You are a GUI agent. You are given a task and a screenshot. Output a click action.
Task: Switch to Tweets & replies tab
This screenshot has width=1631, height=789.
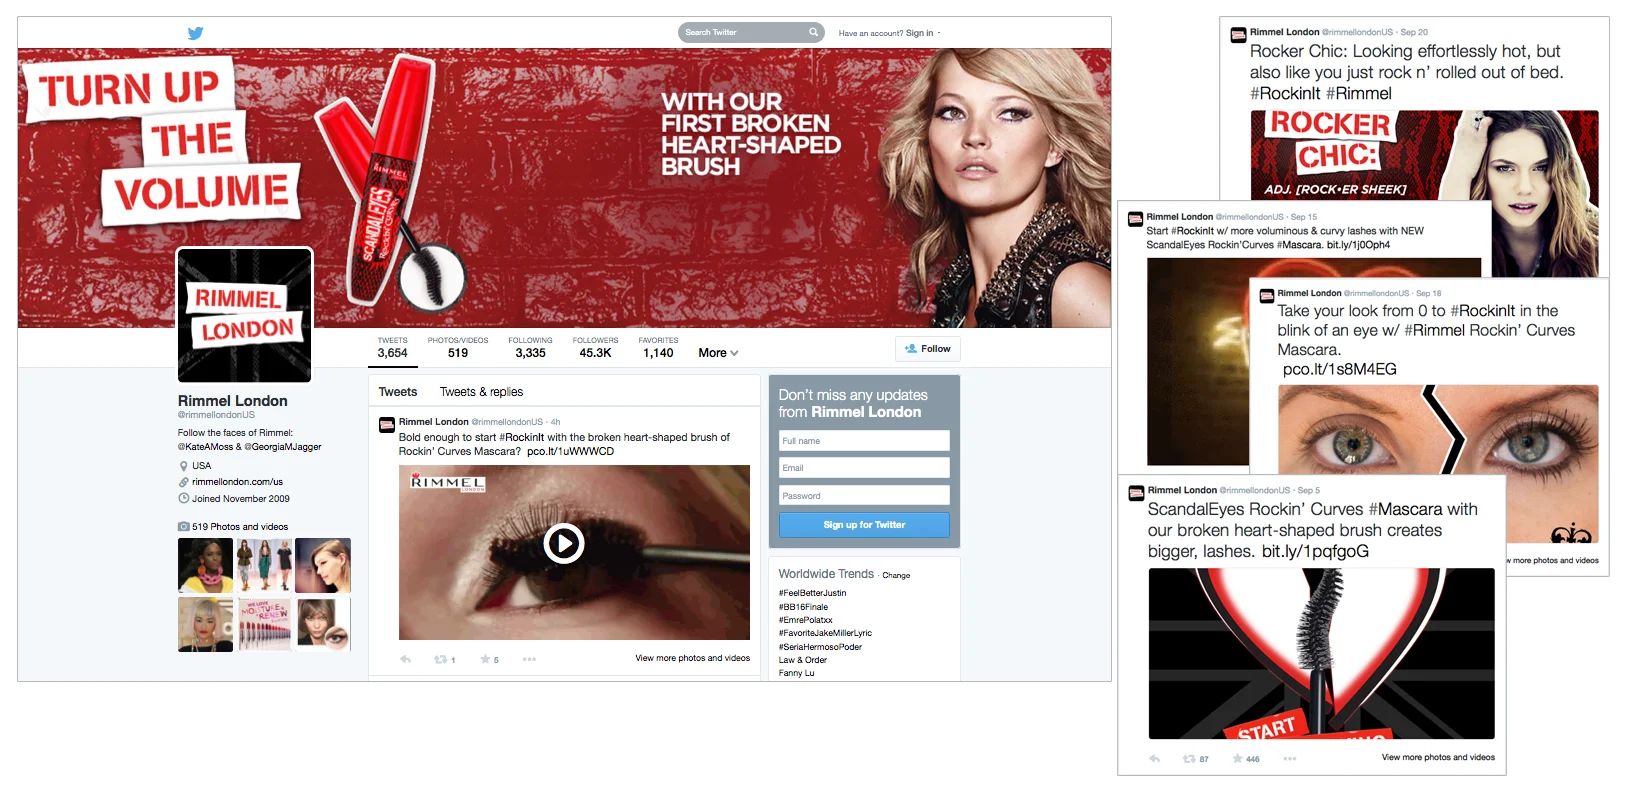(481, 392)
